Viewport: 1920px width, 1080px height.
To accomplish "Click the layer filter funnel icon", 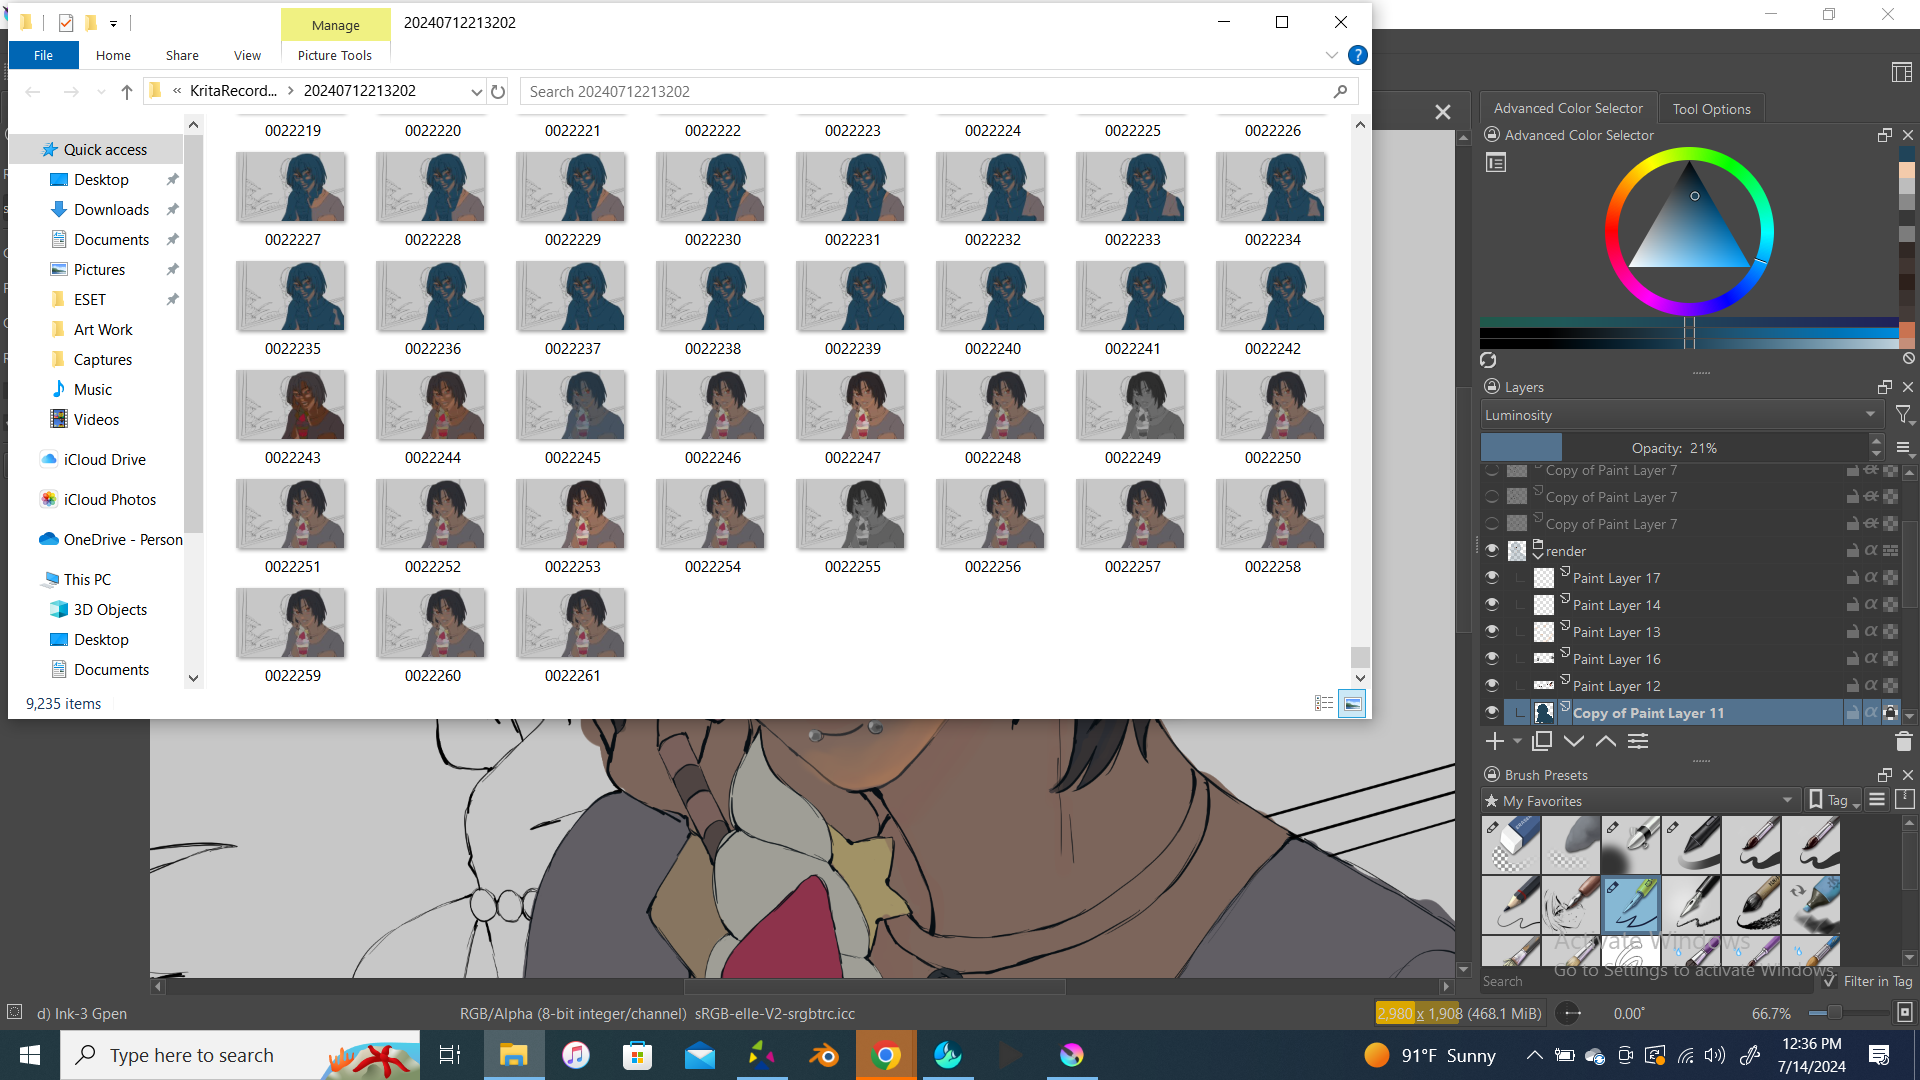I will [1903, 414].
